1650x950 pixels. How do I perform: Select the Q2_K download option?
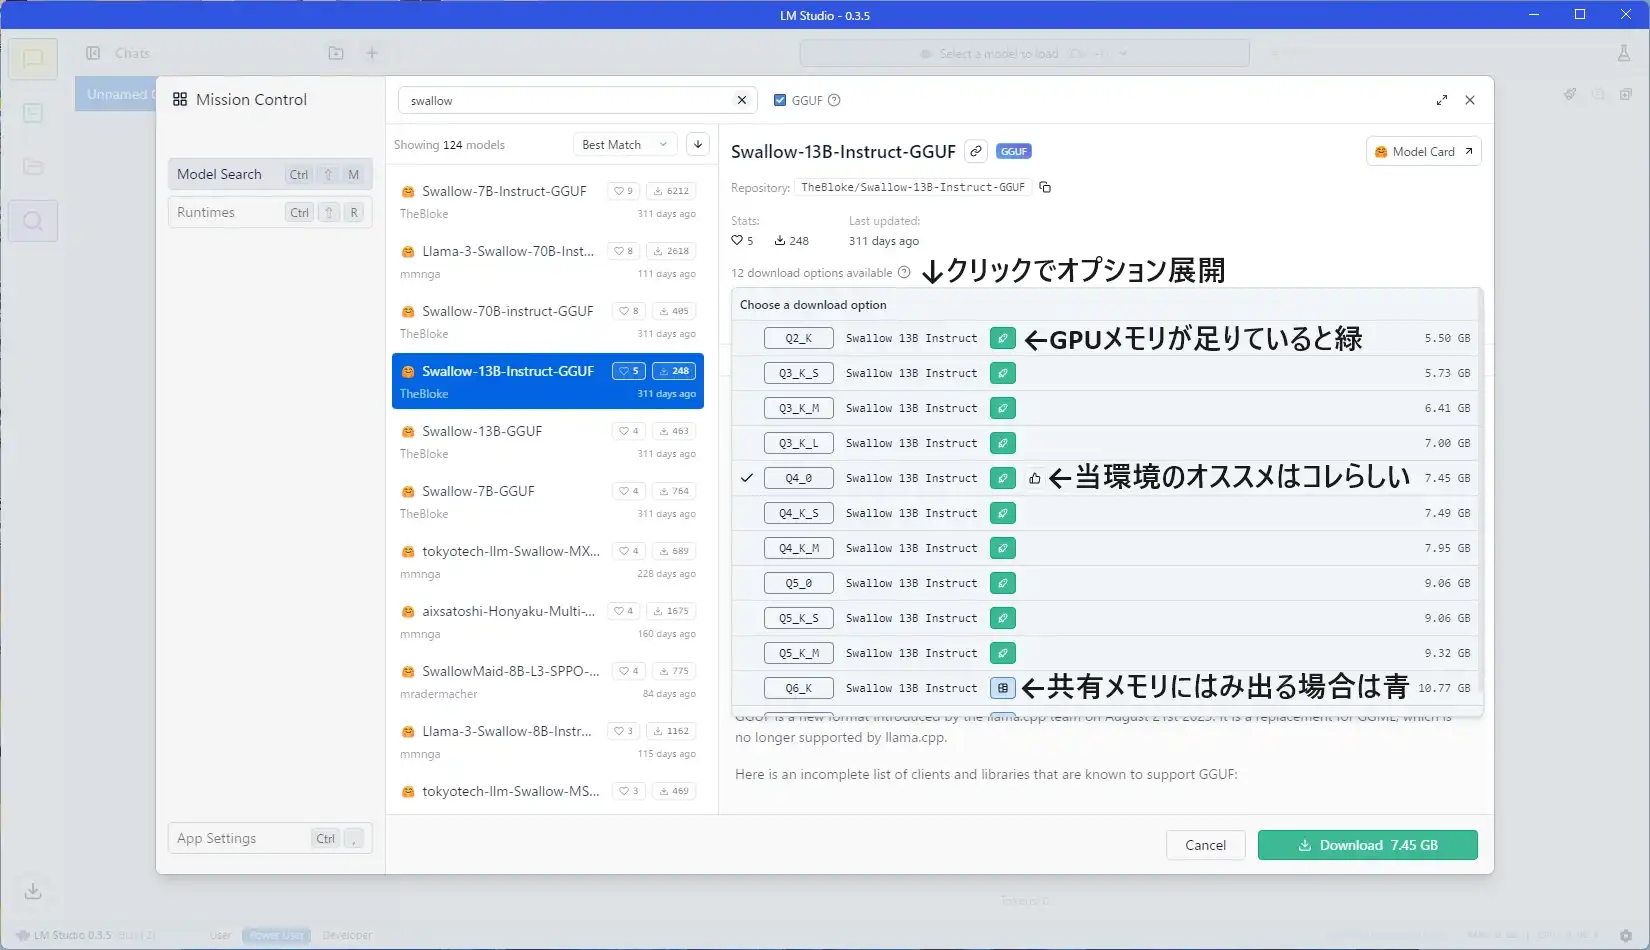click(x=798, y=338)
